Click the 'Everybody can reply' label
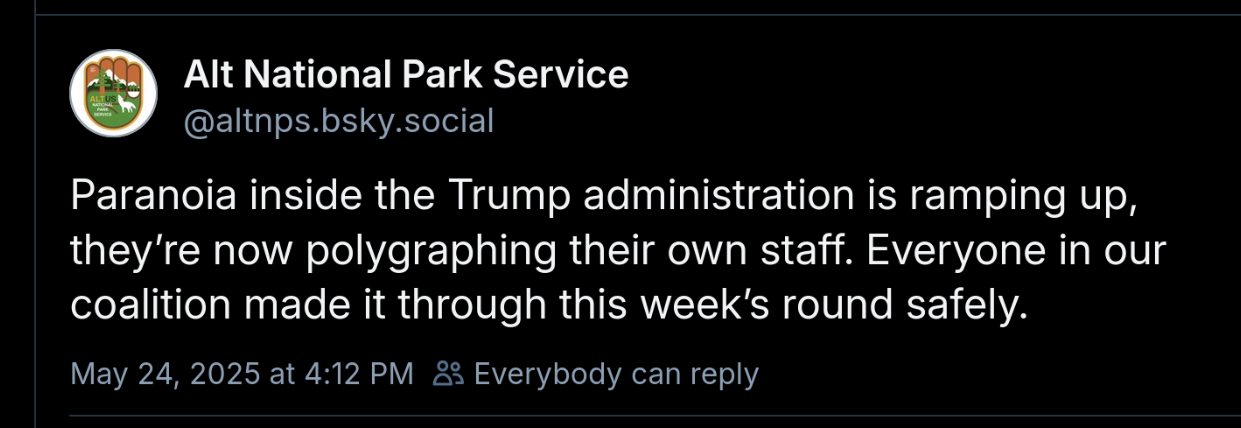The image size is (1241, 428). (x=615, y=374)
